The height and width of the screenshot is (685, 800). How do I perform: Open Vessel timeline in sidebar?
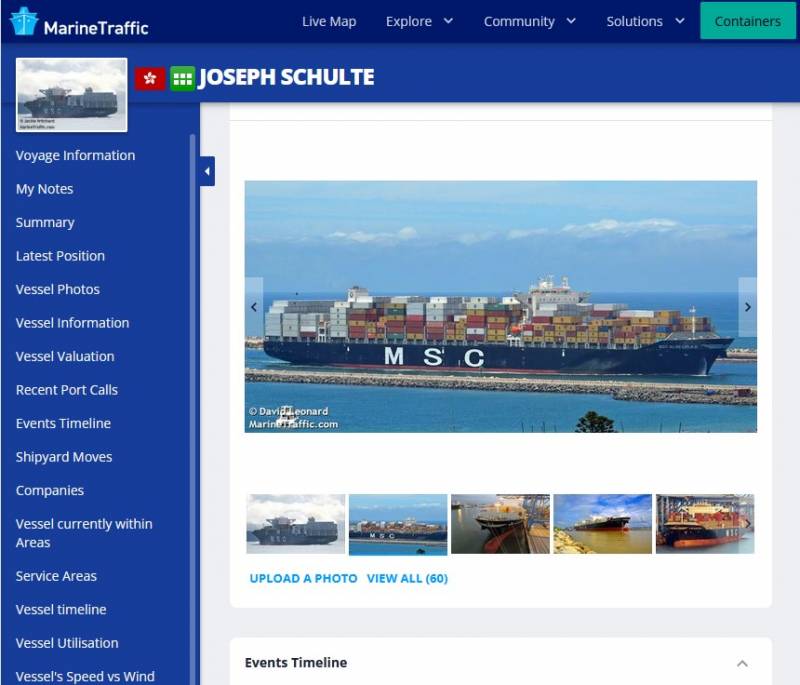61,610
